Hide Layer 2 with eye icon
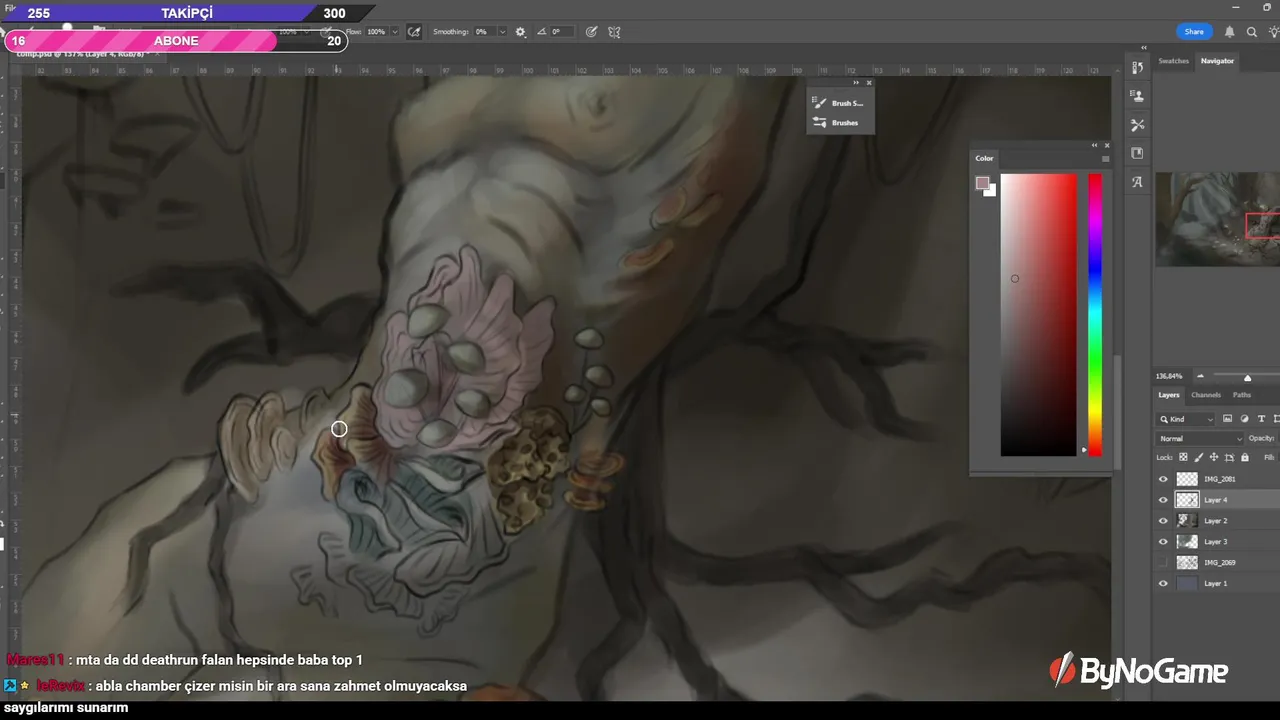1280x720 pixels. point(1163,521)
